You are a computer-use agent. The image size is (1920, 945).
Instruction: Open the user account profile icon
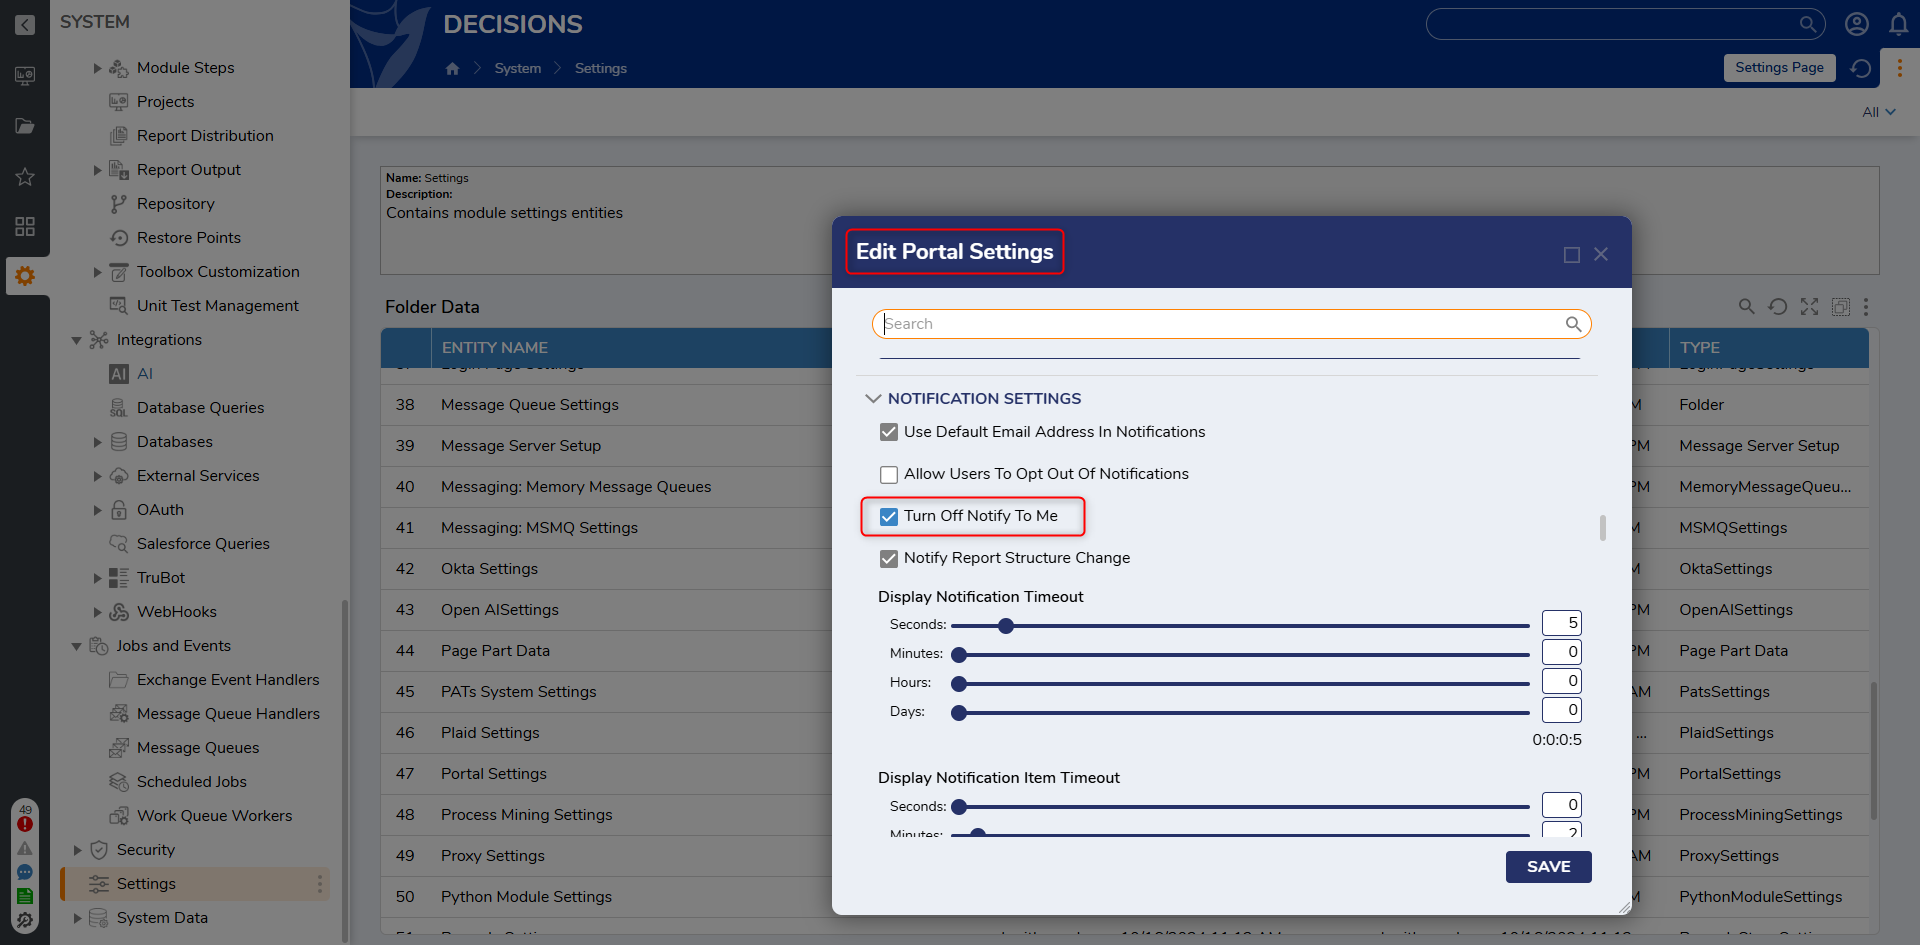click(1856, 25)
